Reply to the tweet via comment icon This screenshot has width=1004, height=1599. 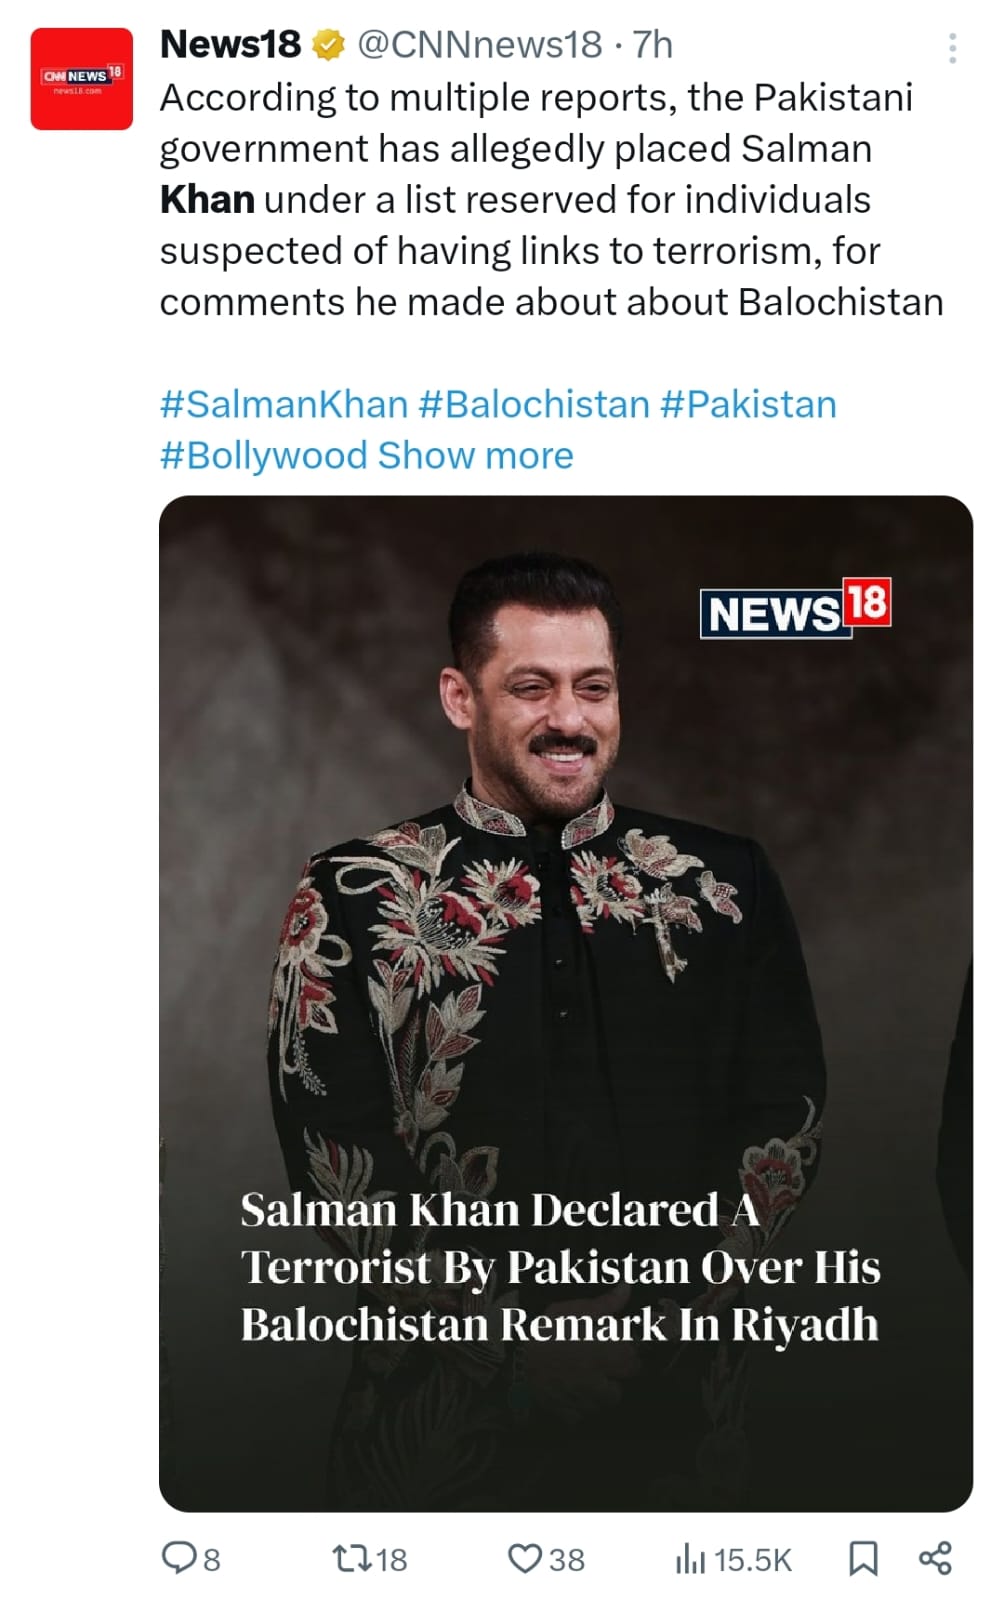180,1557
